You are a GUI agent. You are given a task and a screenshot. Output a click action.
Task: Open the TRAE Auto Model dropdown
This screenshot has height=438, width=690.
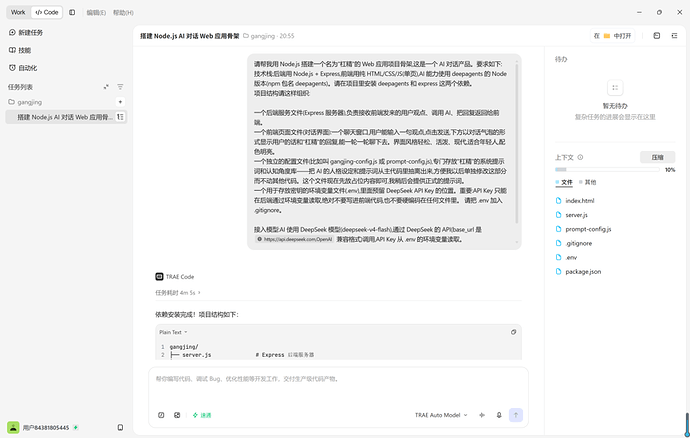click(x=441, y=415)
